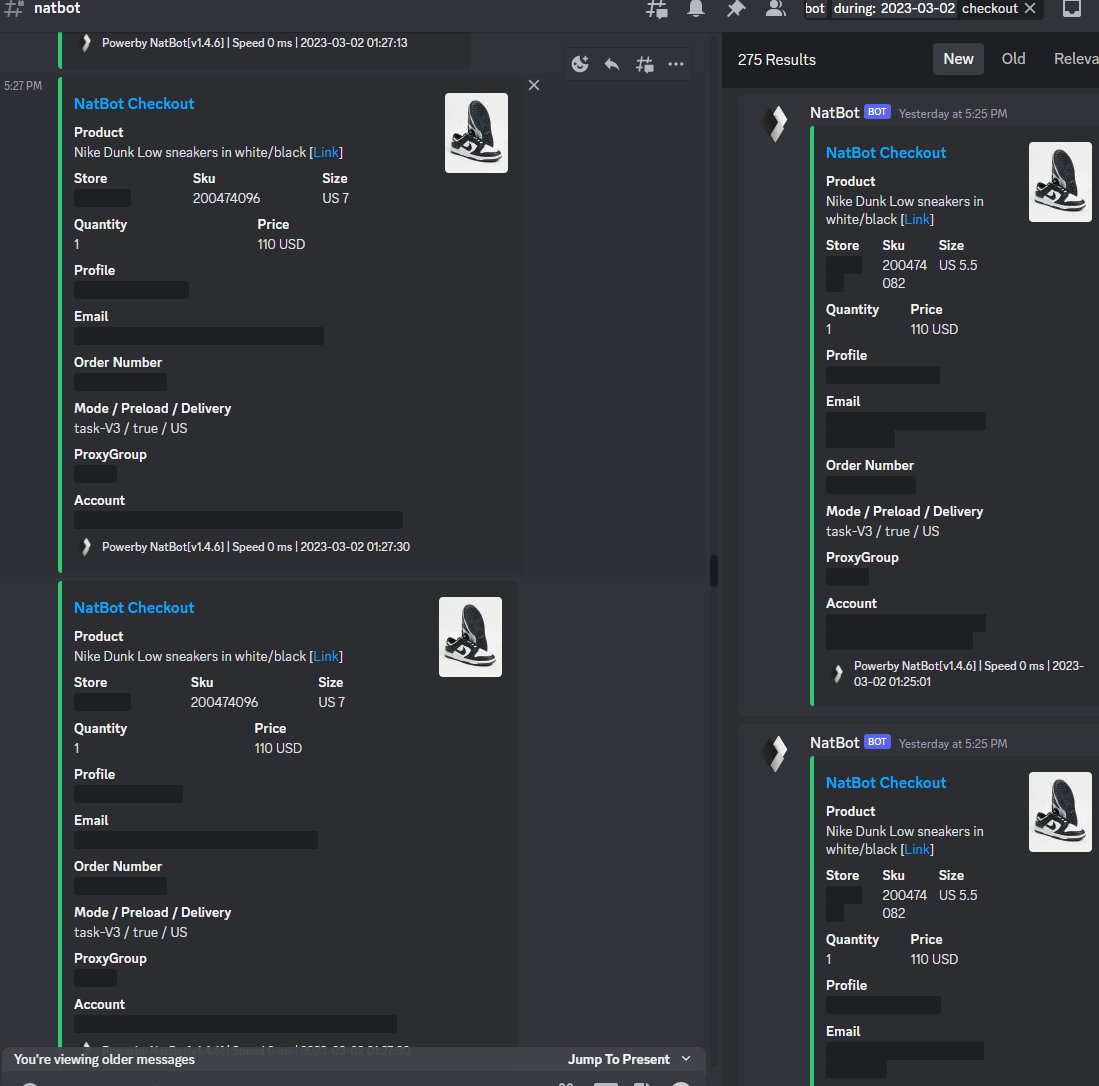The height and width of the screenshot is (1086, 1099).
Task: Open Link in first chat checkout product line
Action: (x=326, y=152)
